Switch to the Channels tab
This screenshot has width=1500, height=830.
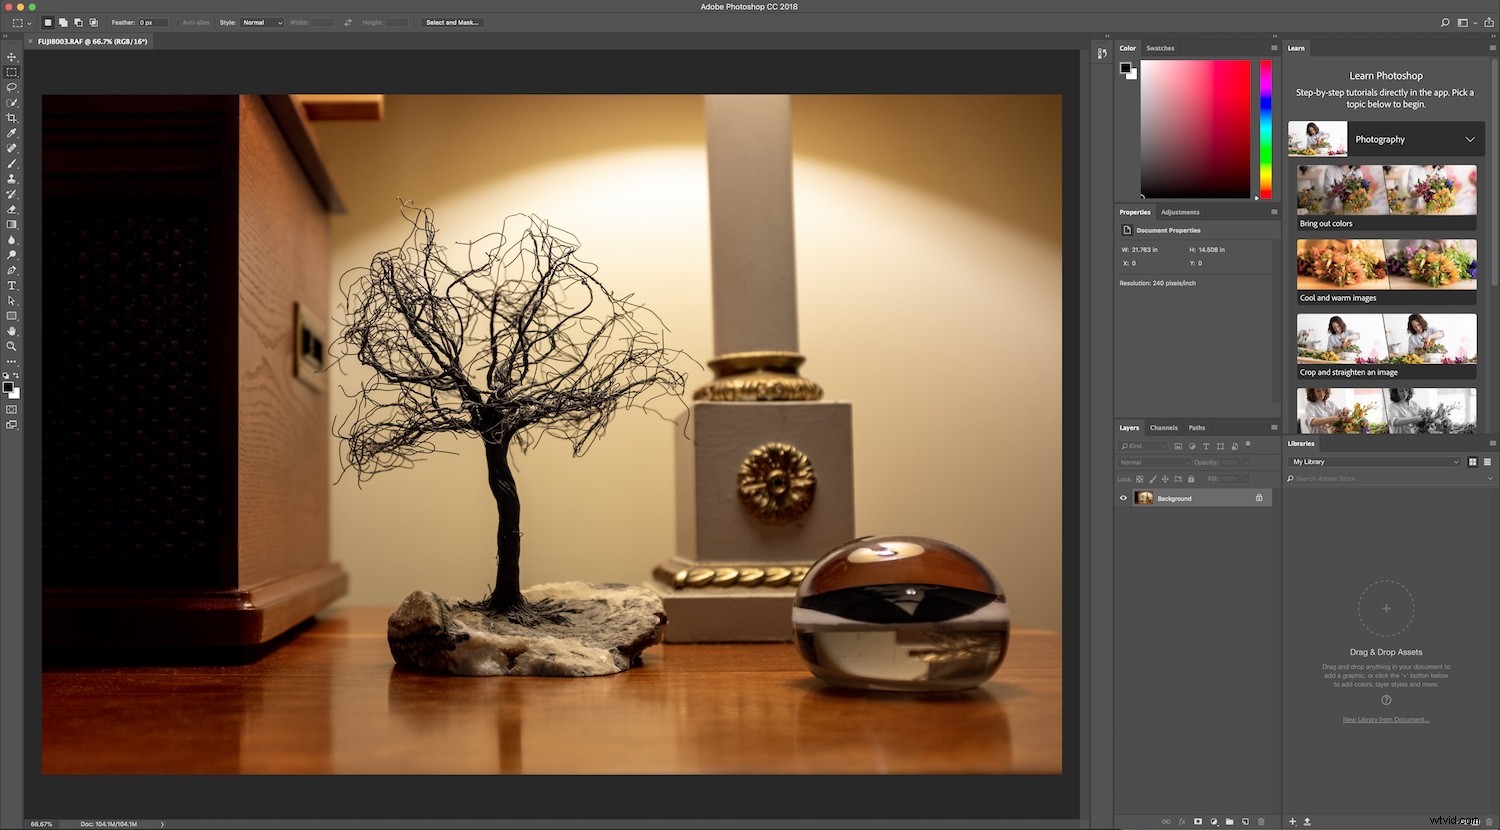[x=1164, y=428]
